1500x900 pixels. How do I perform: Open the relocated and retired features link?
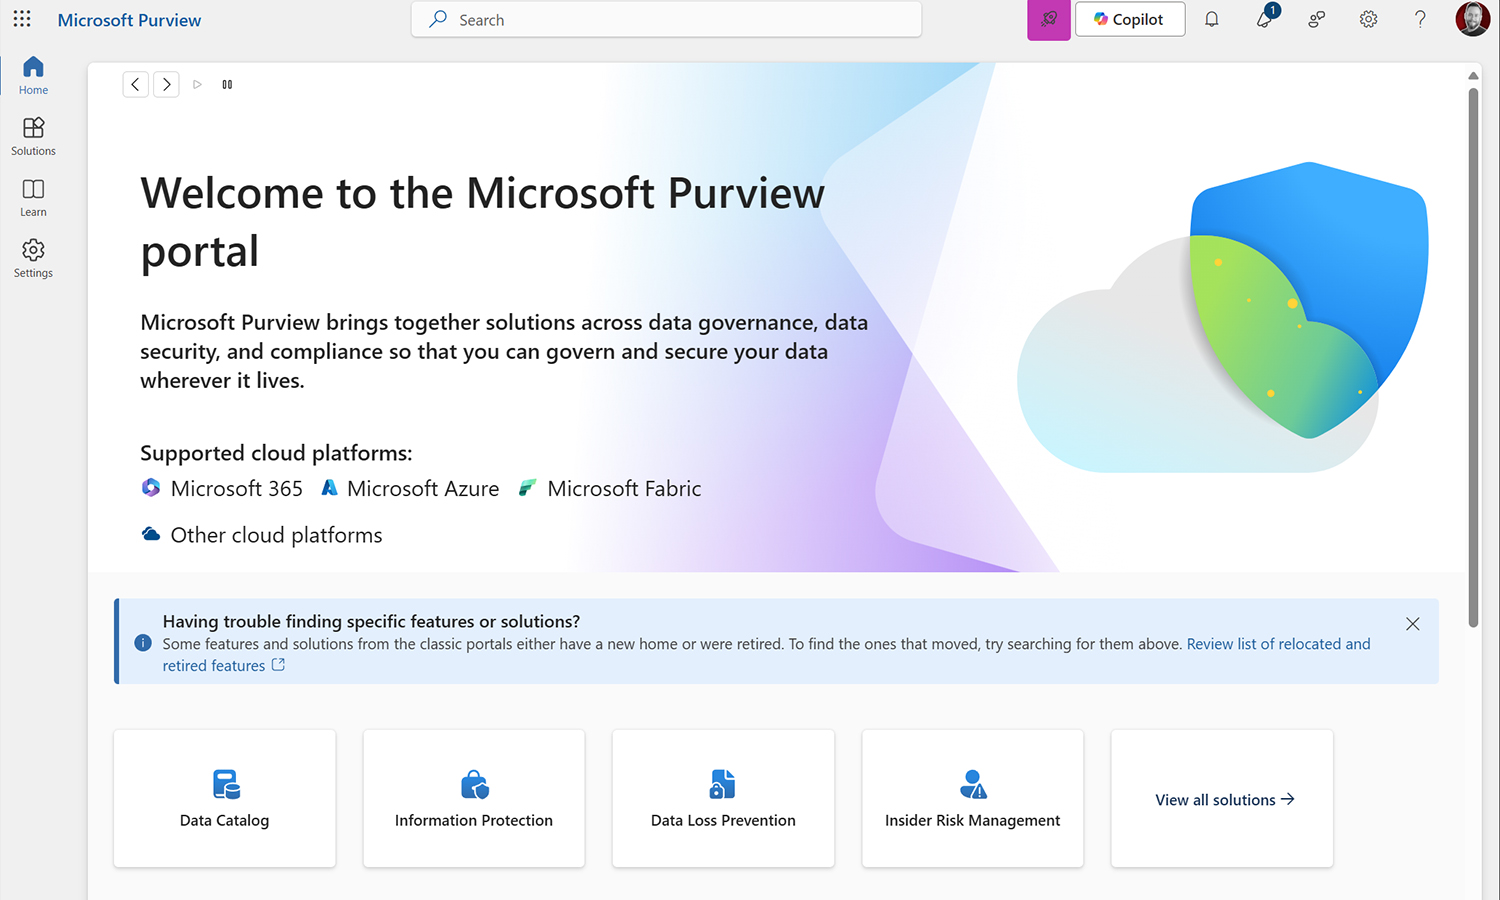tap(1278, 644)
